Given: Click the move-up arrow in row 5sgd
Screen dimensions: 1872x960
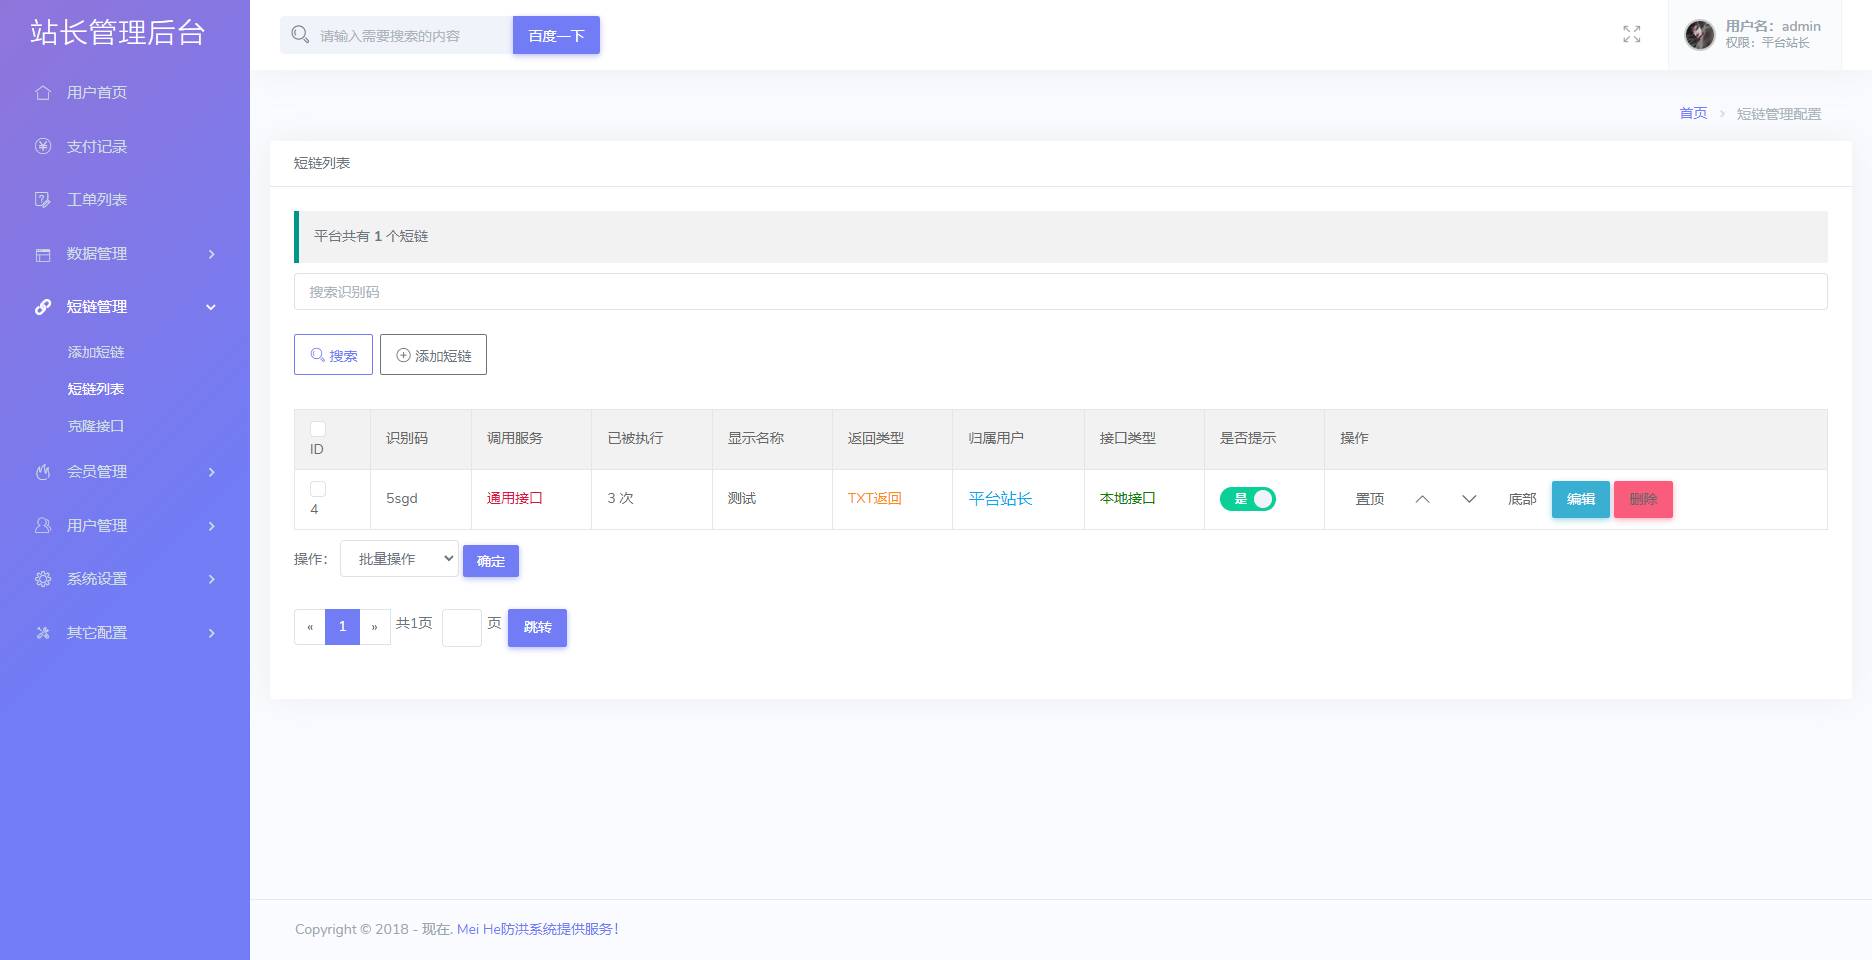Looking at the screenshot, I should (x=1422, y=499).
